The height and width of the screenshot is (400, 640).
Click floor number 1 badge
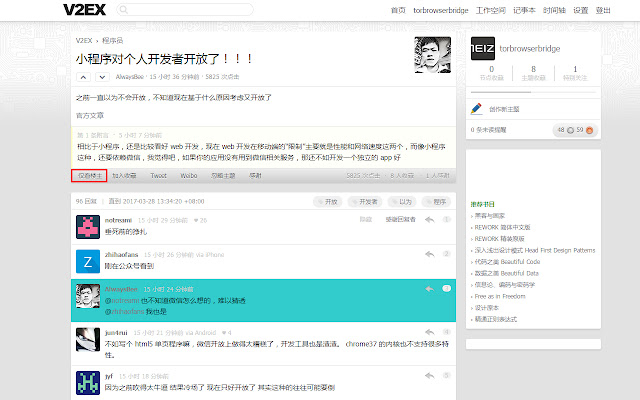(447, 220)
